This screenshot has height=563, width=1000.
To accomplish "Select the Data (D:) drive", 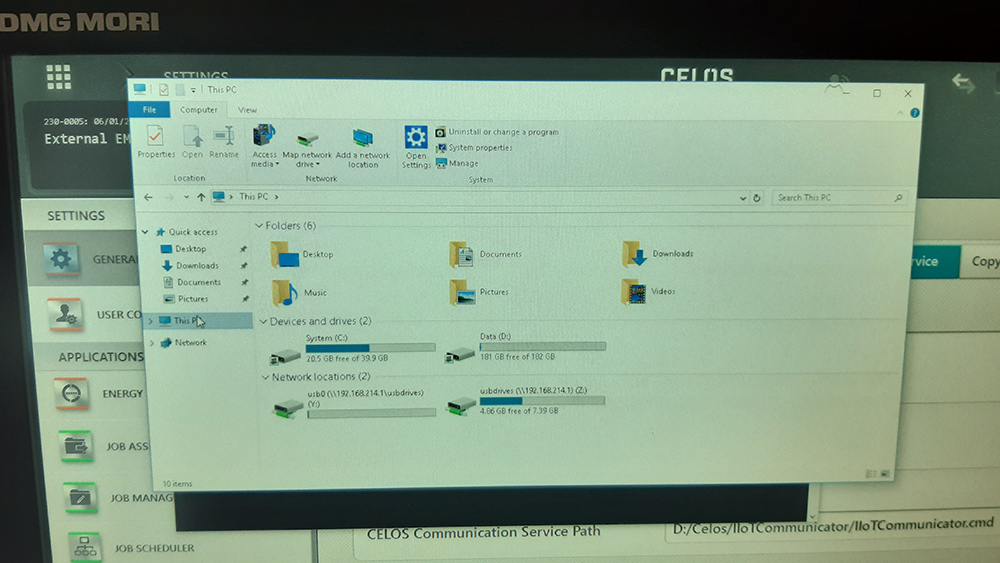I will click(526, 347).
